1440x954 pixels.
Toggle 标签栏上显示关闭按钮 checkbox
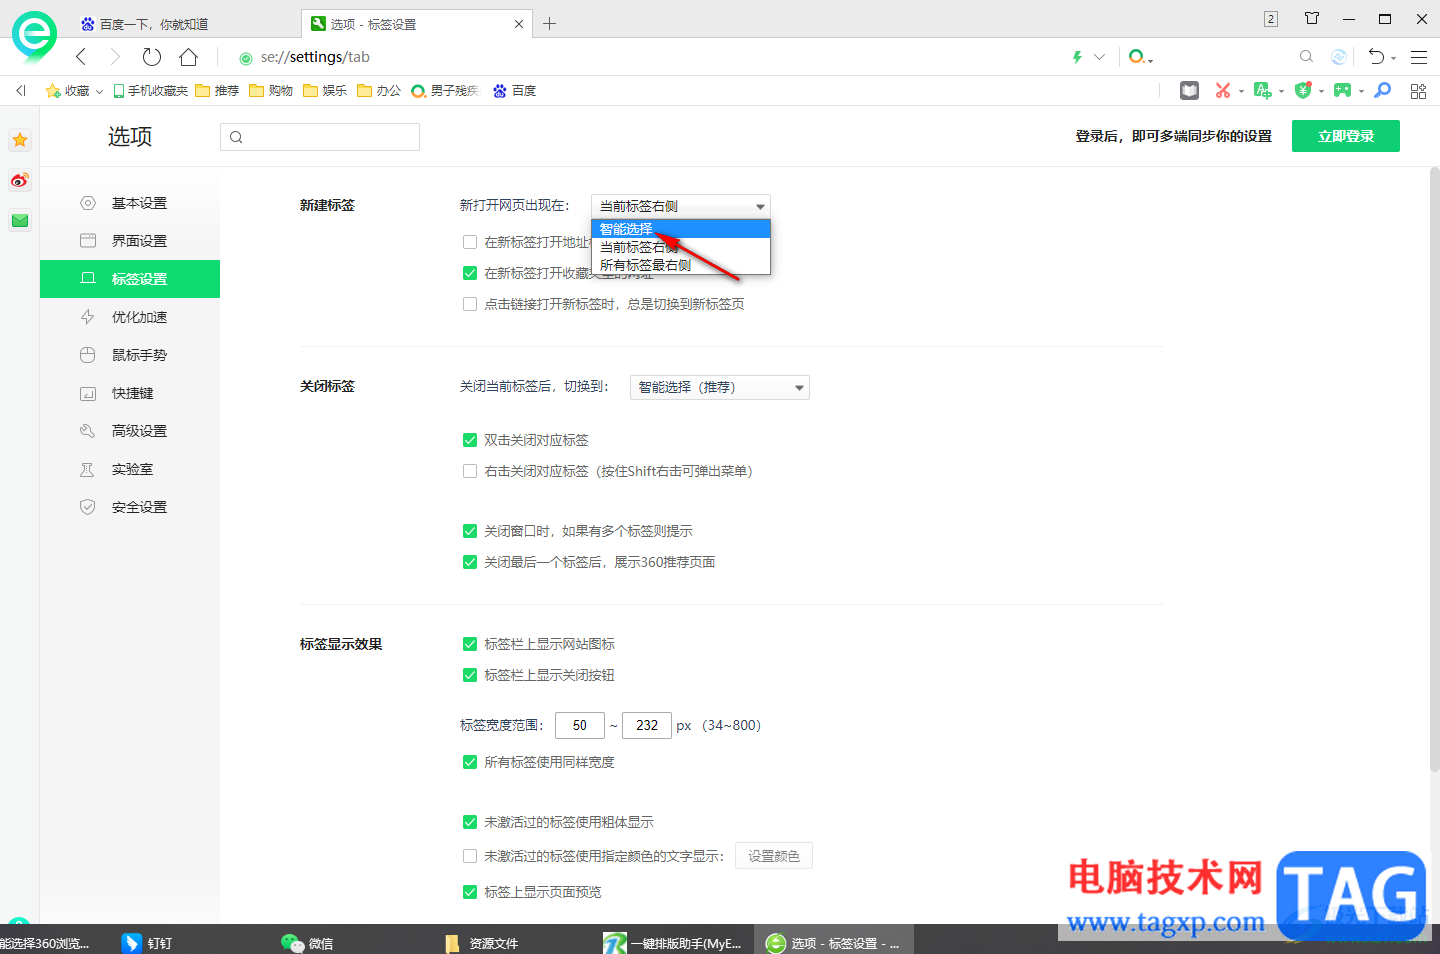(470, 675)
